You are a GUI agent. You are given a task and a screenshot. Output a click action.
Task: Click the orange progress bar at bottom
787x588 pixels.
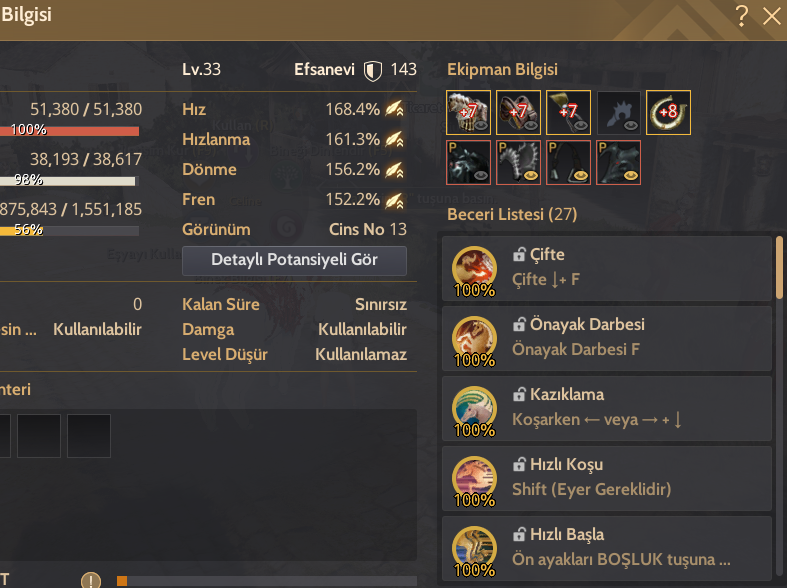(x=267, y=581)
